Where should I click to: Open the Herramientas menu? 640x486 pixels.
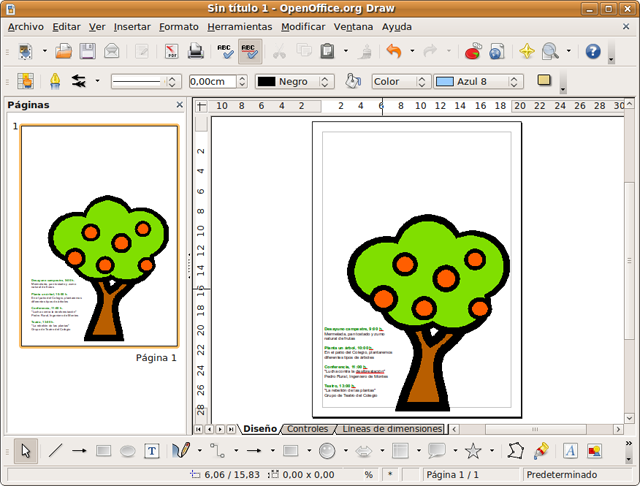coord(239,27)
